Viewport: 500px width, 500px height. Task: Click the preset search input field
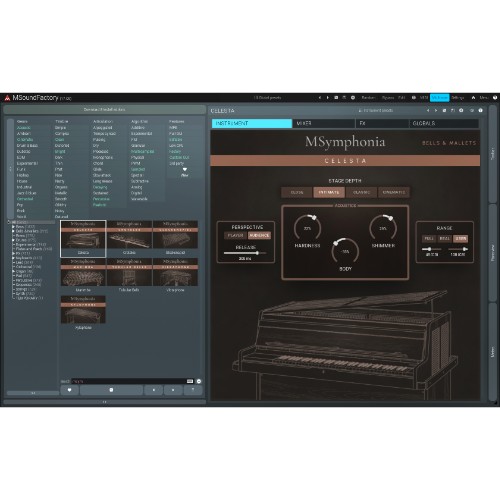coord(128,381)
